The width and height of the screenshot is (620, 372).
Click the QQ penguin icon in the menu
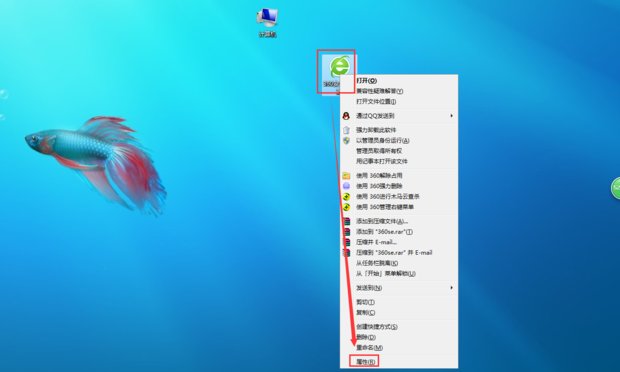346,116
